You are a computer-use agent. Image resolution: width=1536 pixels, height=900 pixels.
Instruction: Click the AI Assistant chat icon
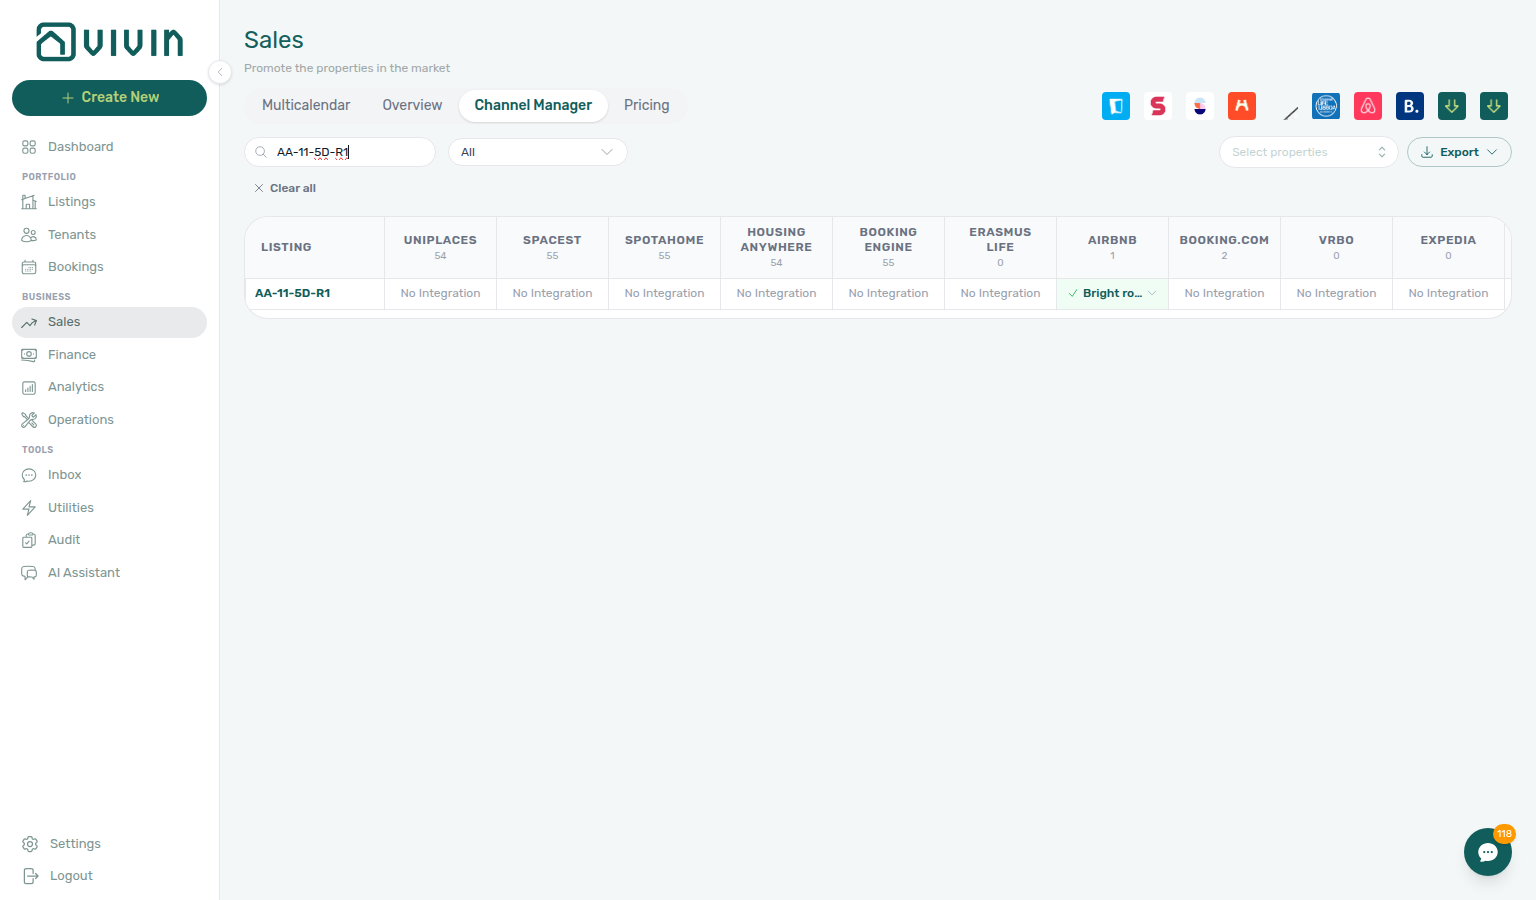click(x=29, y=573)
